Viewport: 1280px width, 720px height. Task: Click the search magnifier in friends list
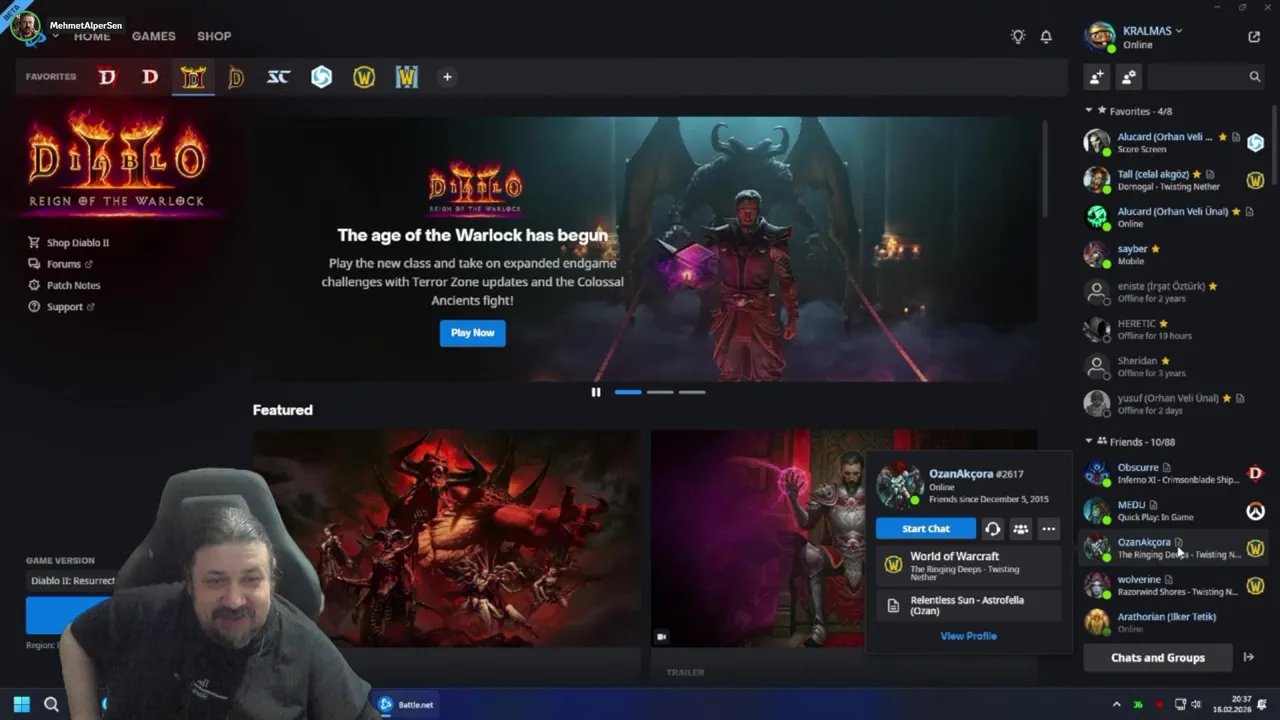1254,76
